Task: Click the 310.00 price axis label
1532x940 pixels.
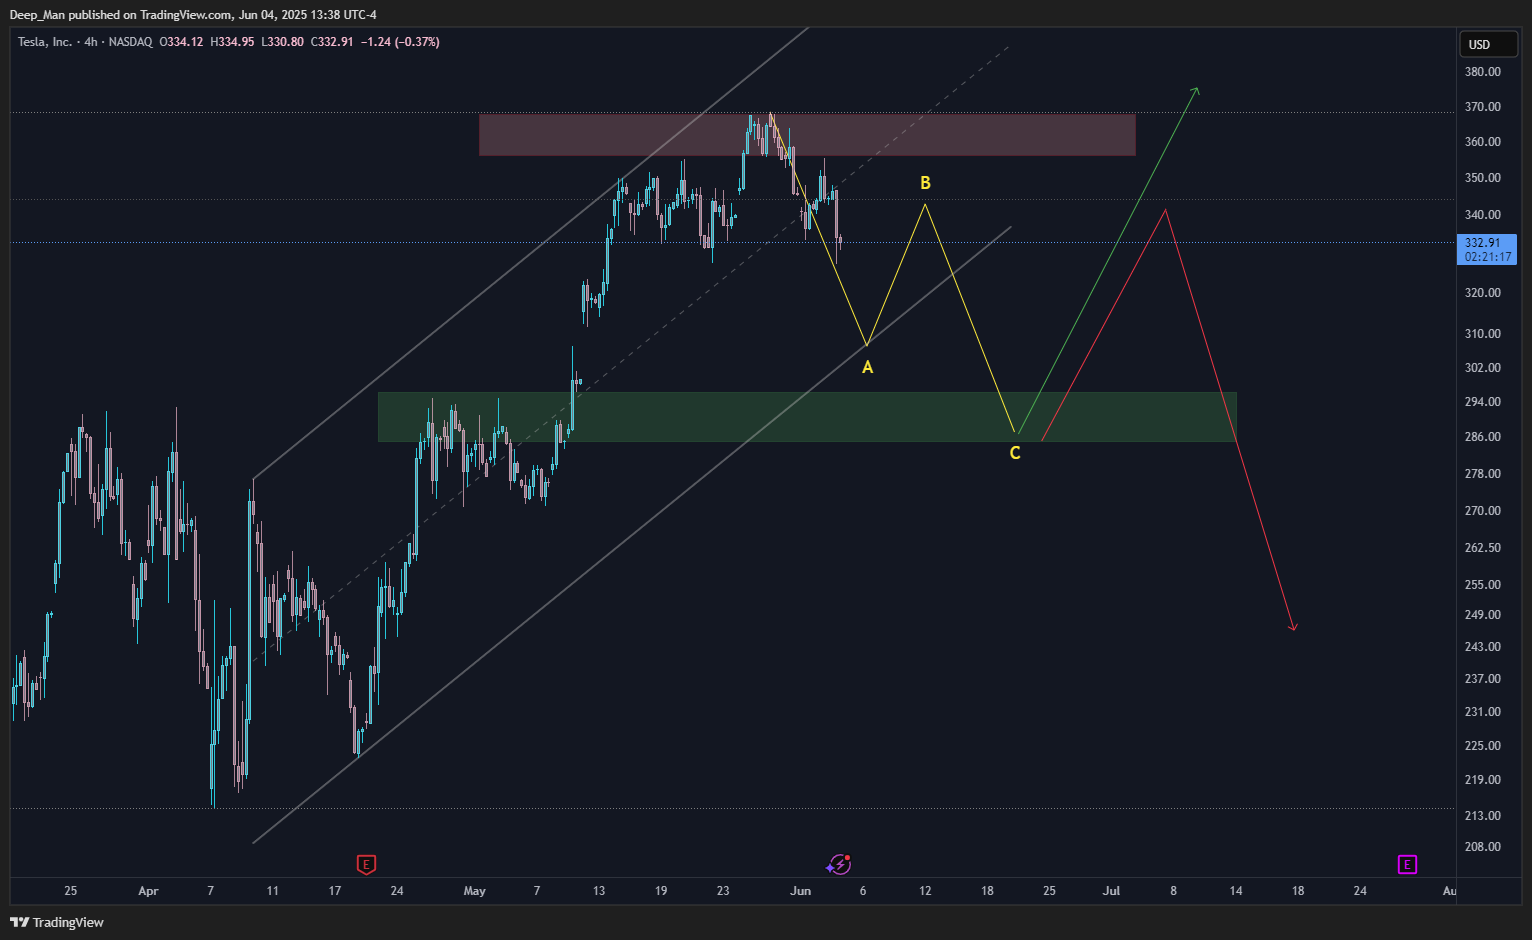Action: (1482, 334)
